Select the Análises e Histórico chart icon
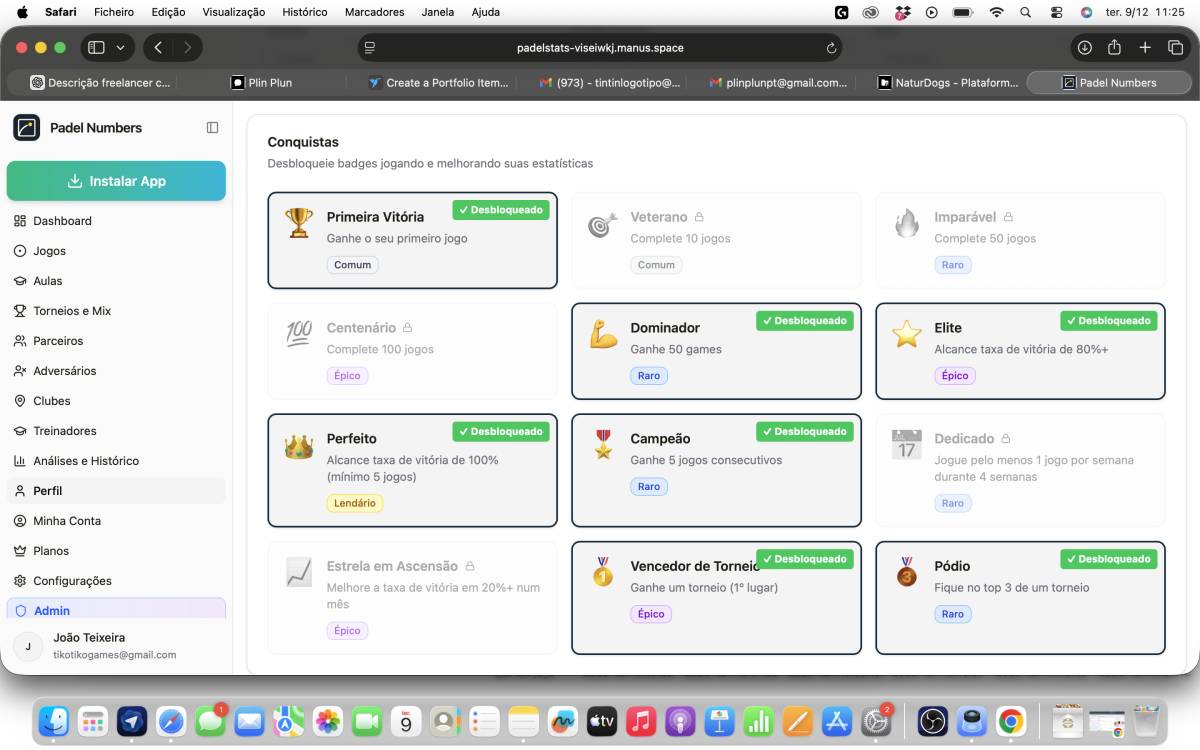Viewport: 1200px width, 750px height. point(20,461)
